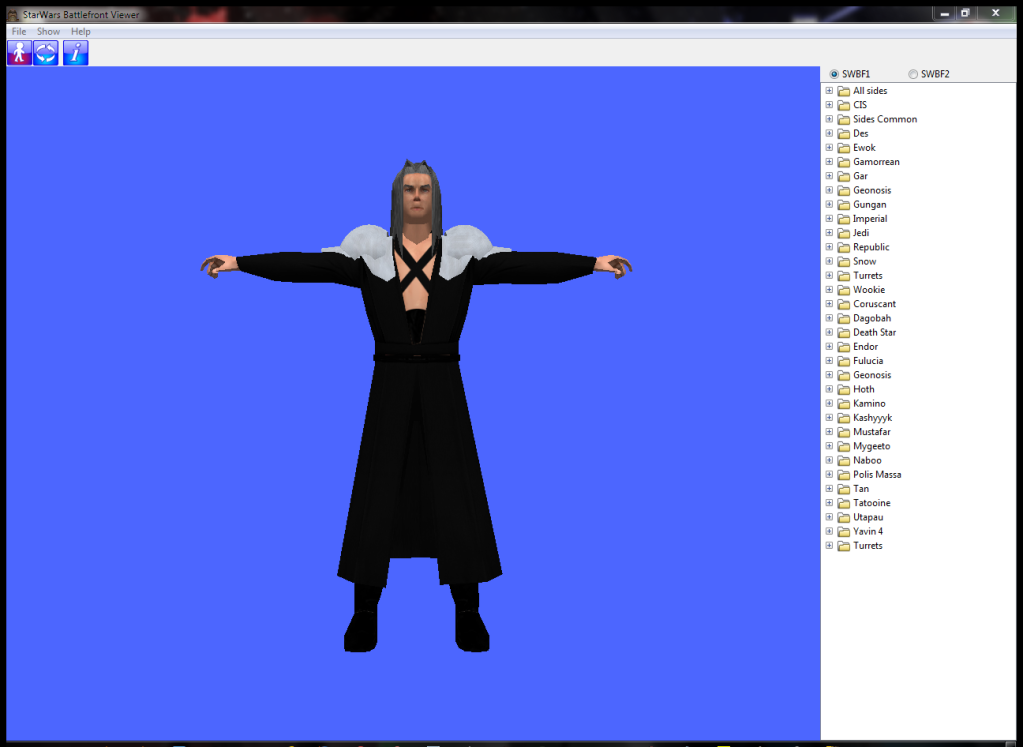Viewport: 1023px width, 747px height.
Task: Click the Jedi folder icon
Action: (844, 234)
